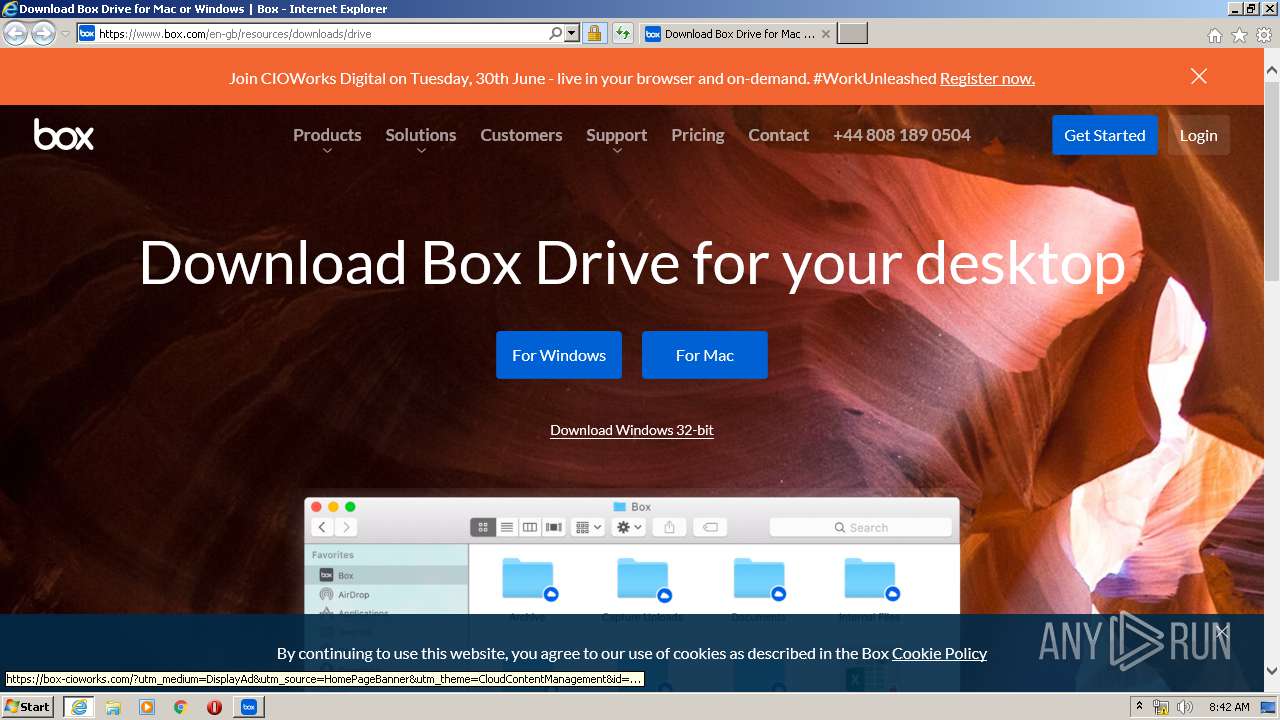Viewport: 1280px width, 720px height.
Task: Close the Download Box Drive tab
Action: [825, 34]
